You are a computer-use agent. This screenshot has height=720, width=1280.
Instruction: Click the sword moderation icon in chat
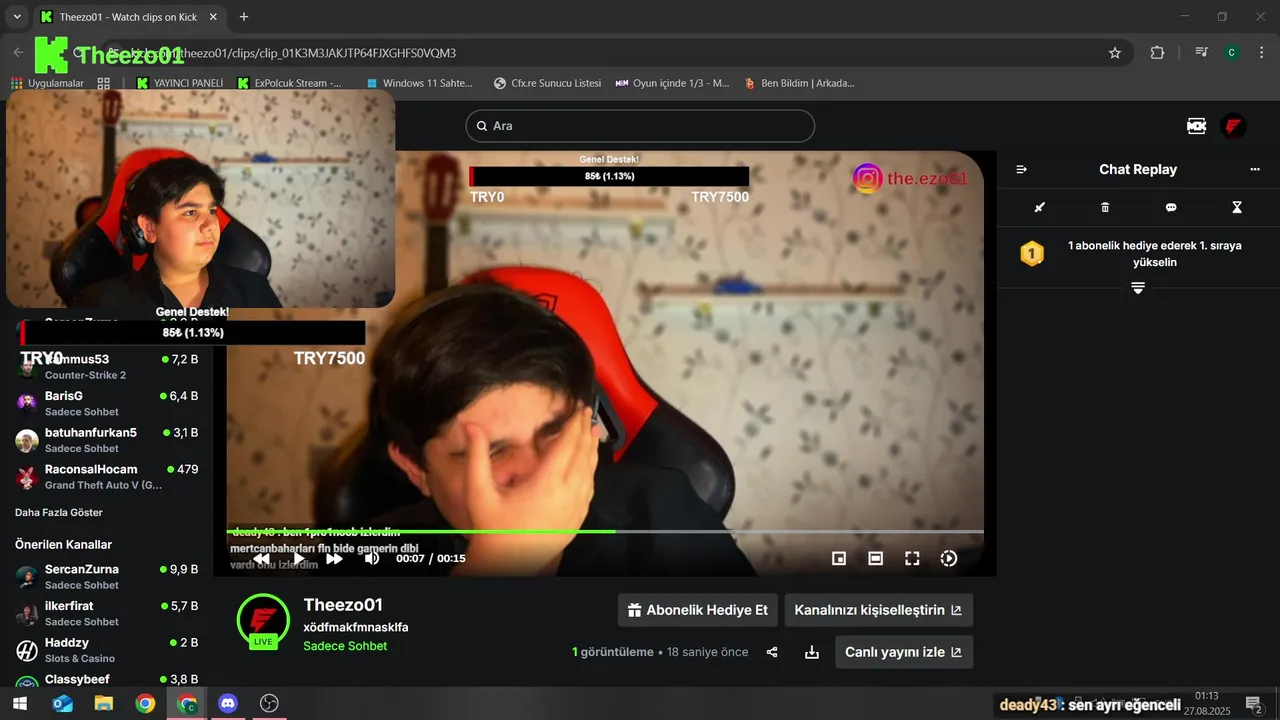[1039, 208]
